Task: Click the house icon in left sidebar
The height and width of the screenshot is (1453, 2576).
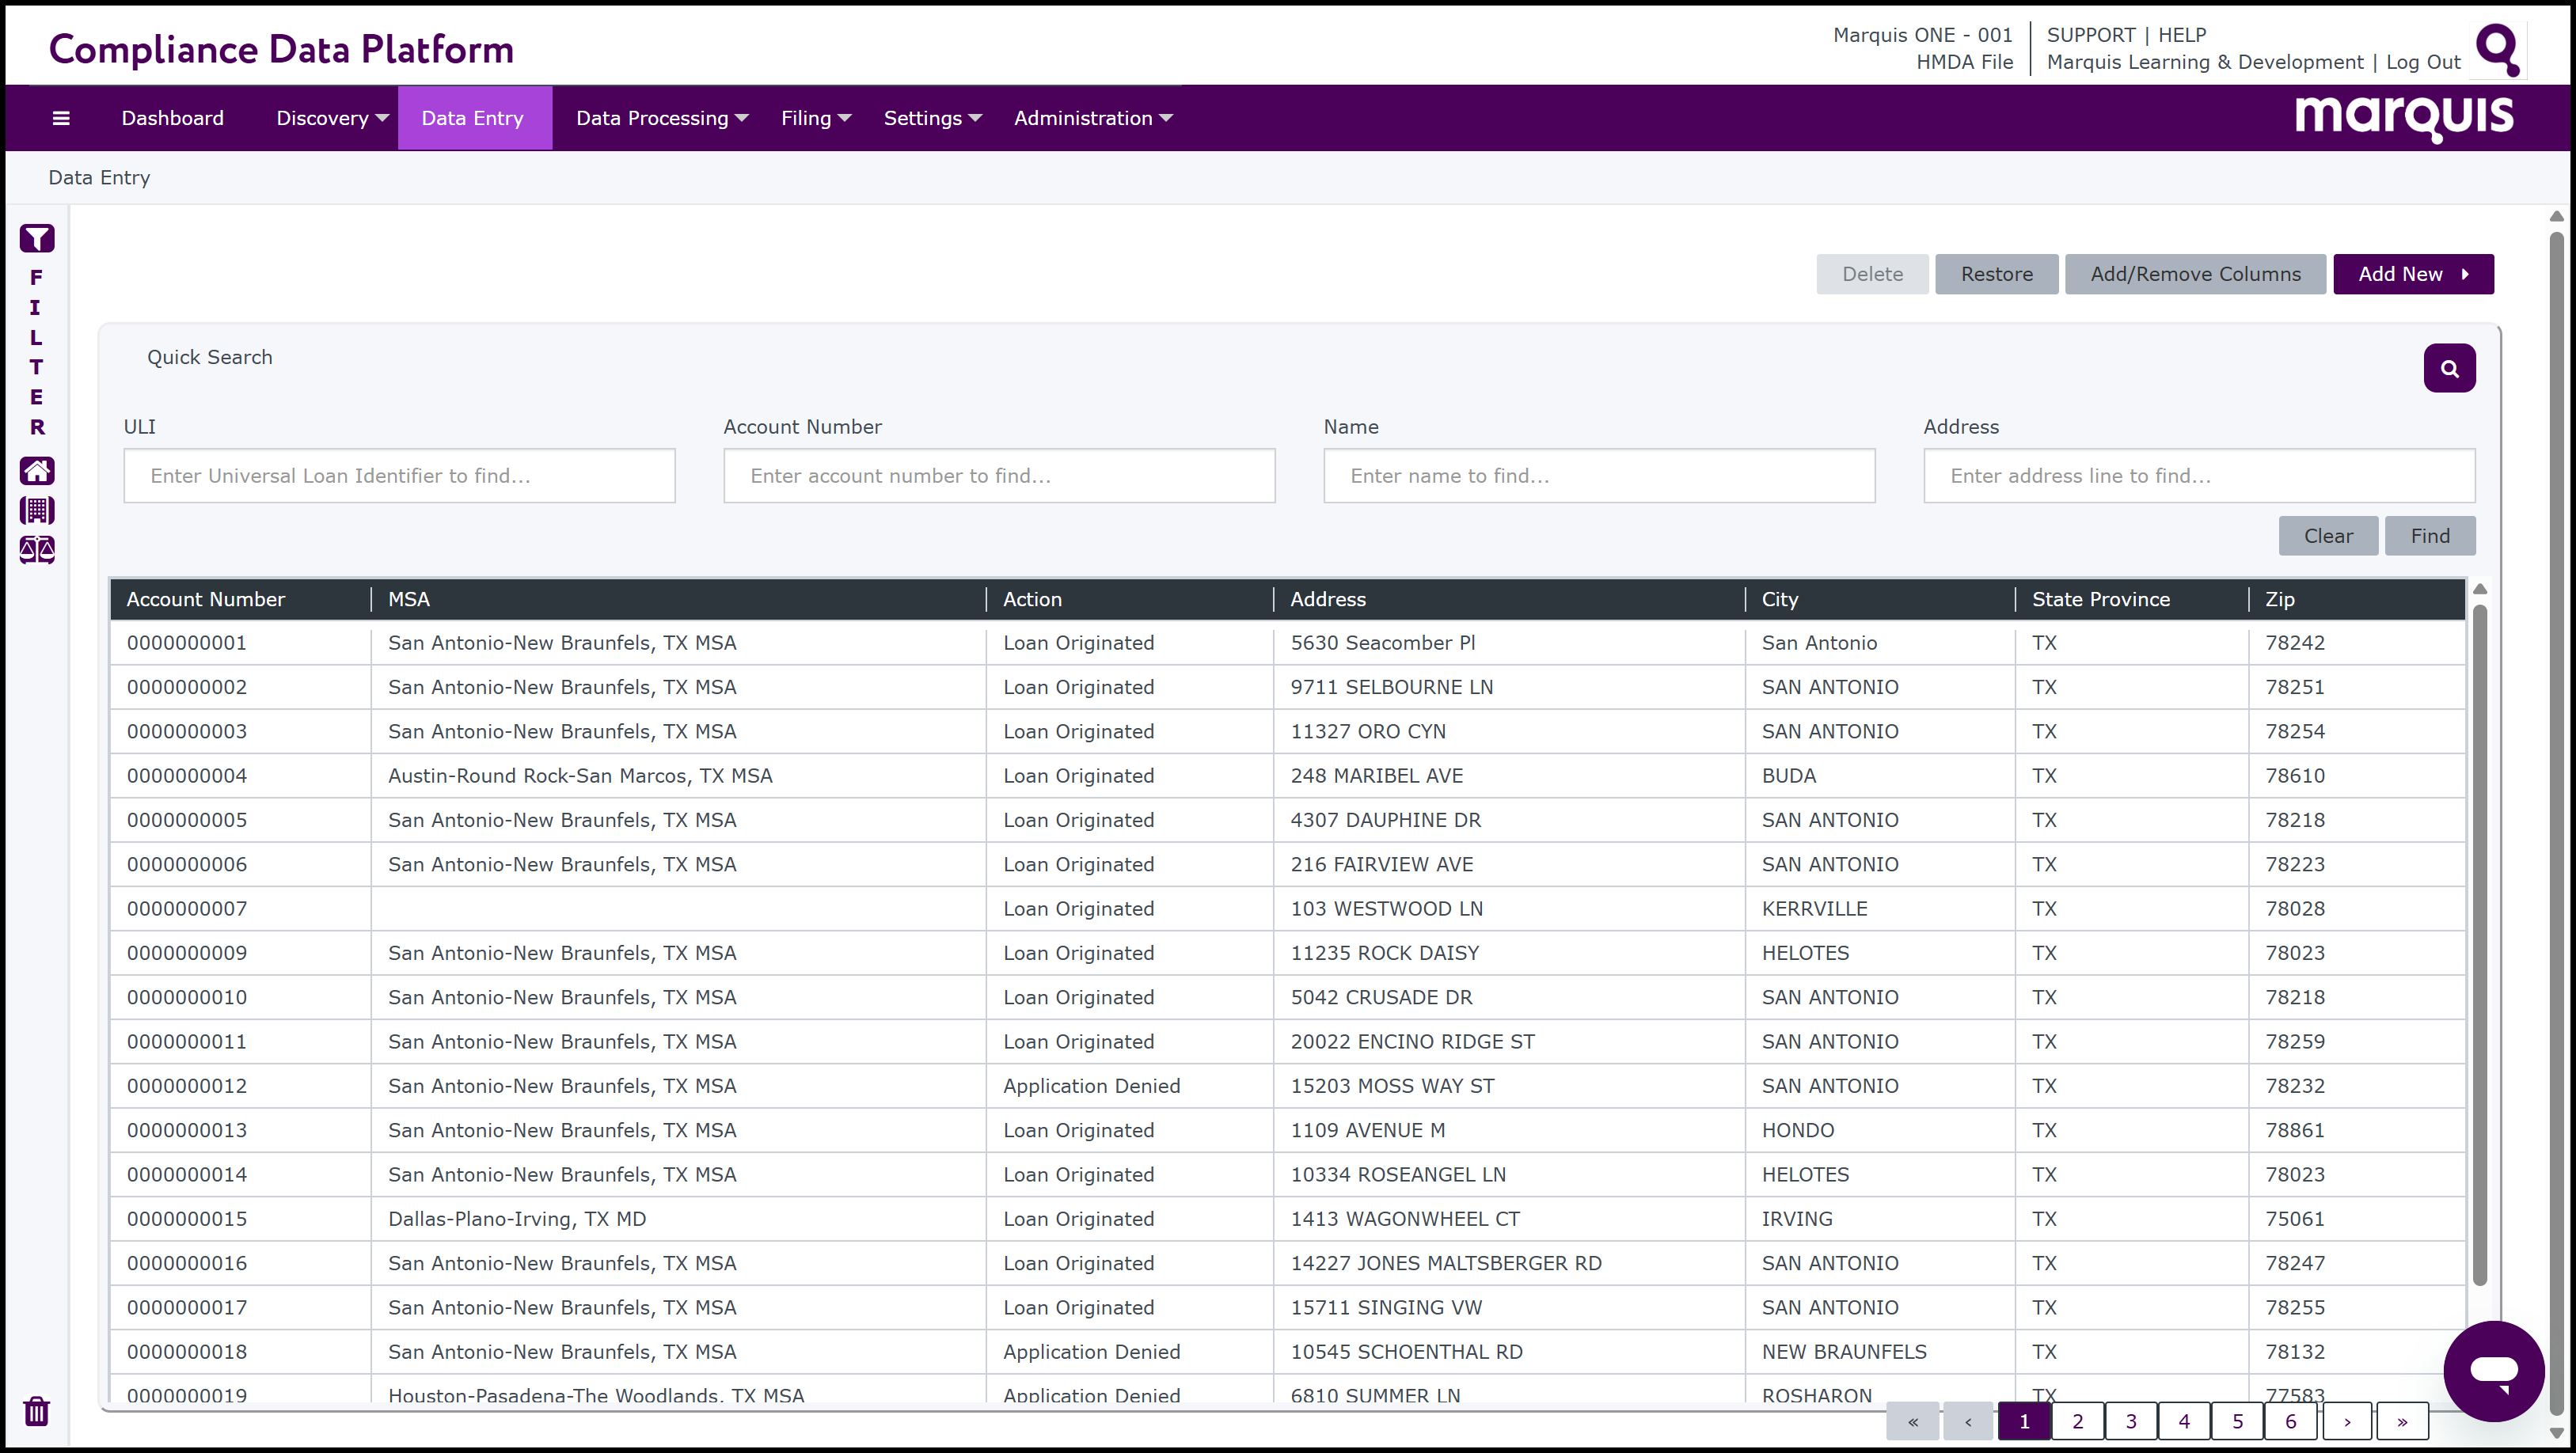Action: coord(37,470)
